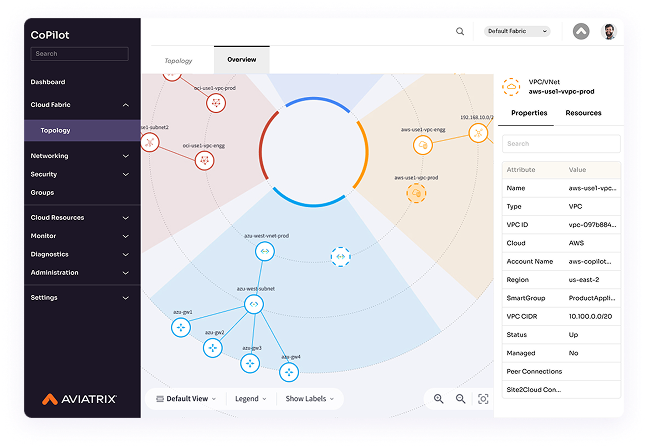The height and width of the screenshot is (448, 648).
Task: Click the VPC/VNet cloud icon in properties panel
Action: point(511,87)
